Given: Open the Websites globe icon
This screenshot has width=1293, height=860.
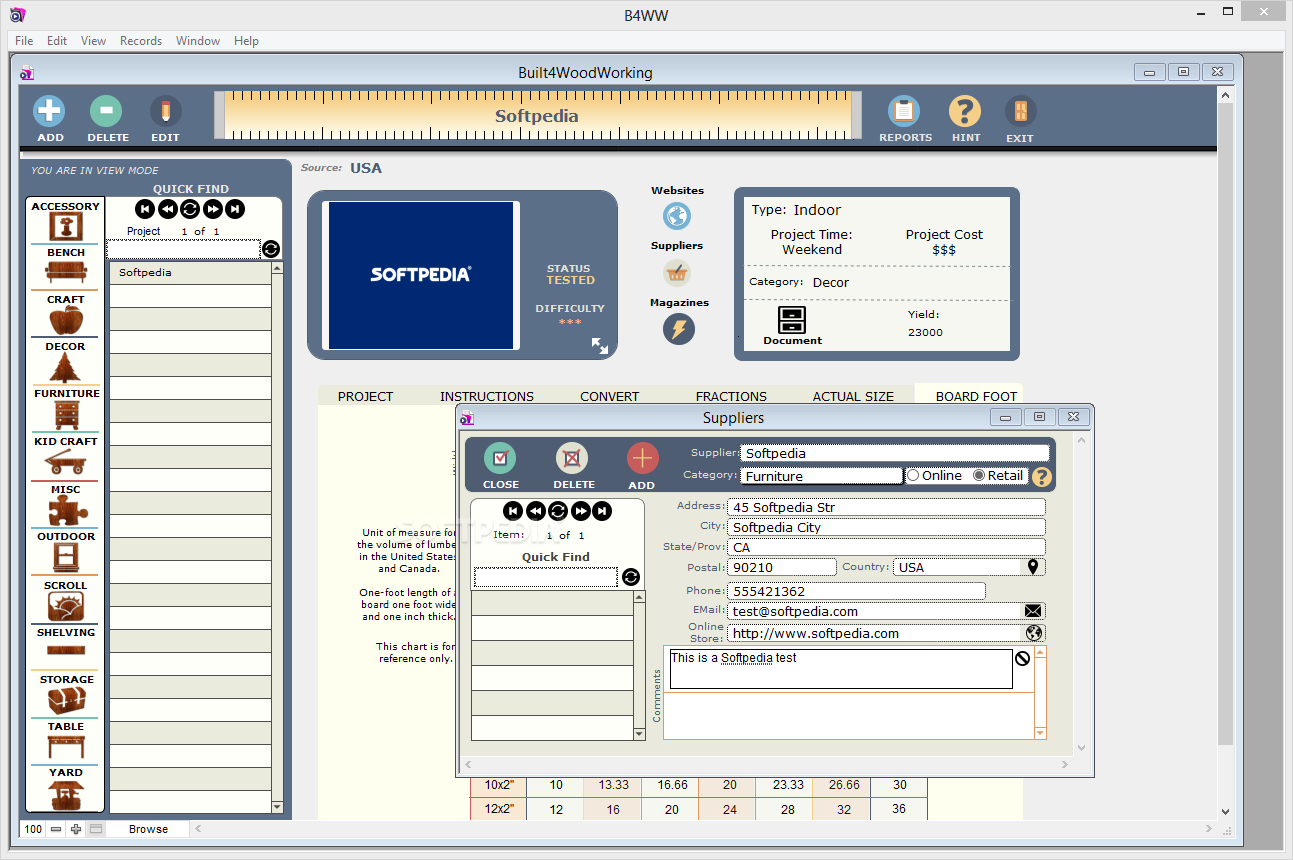Looking at the screenshot, I should (x=677, y=216).
